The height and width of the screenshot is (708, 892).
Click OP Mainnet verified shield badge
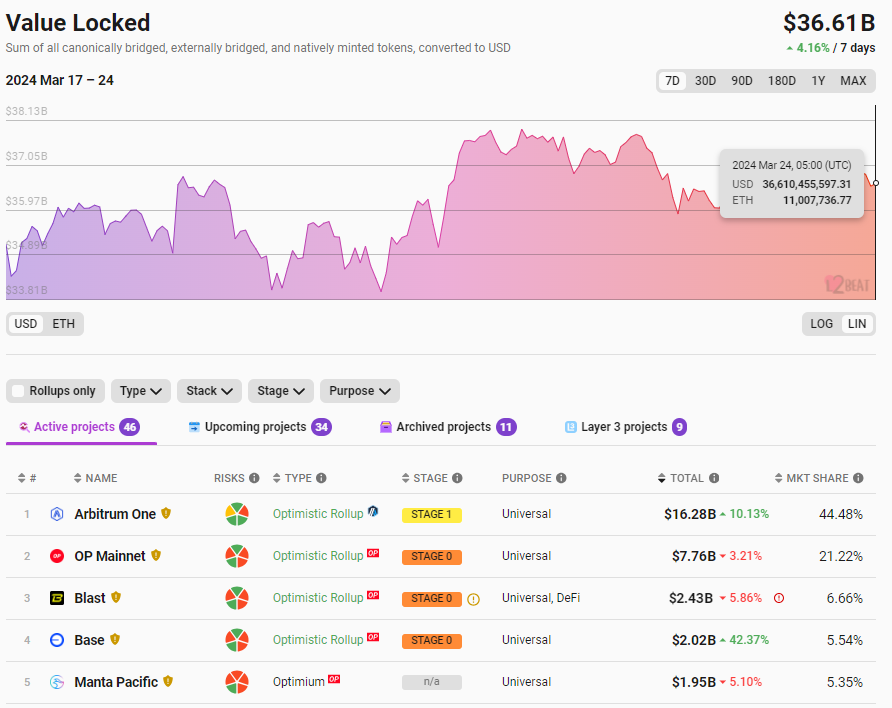pyautogui.click(x=156, y=556)
